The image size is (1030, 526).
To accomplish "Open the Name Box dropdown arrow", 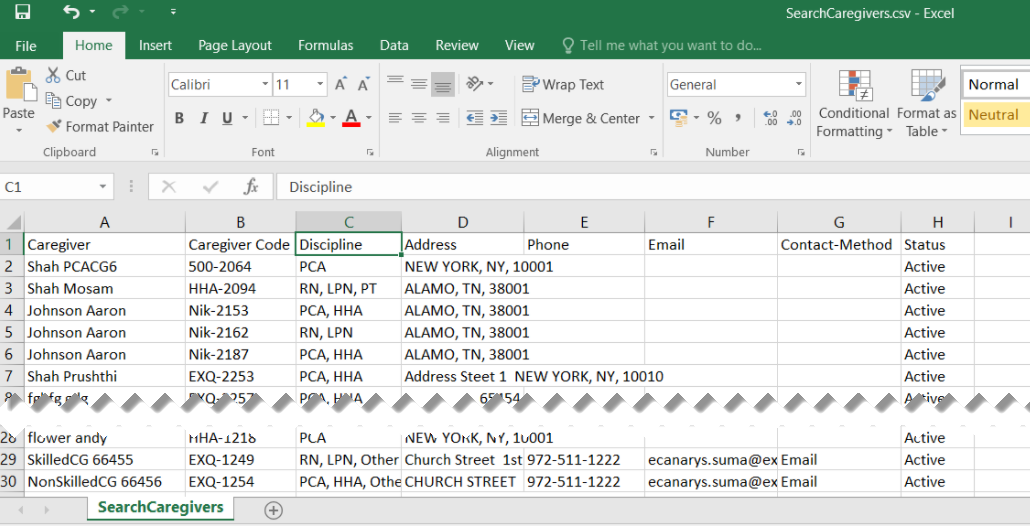I will click(x=104, y=187).
